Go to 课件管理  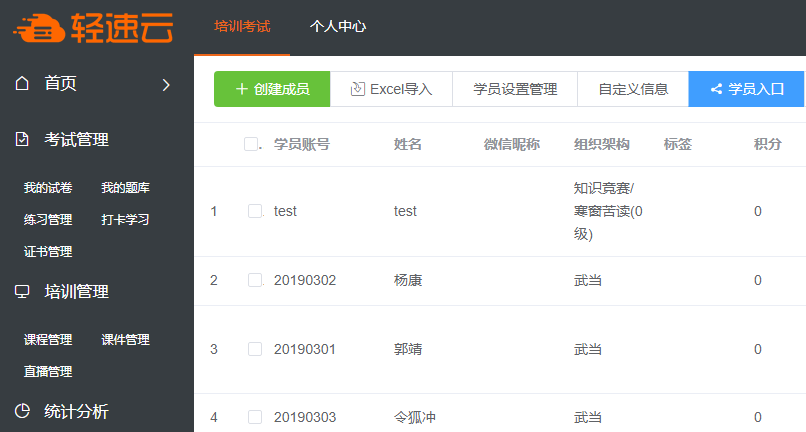[x=125, y=339]
